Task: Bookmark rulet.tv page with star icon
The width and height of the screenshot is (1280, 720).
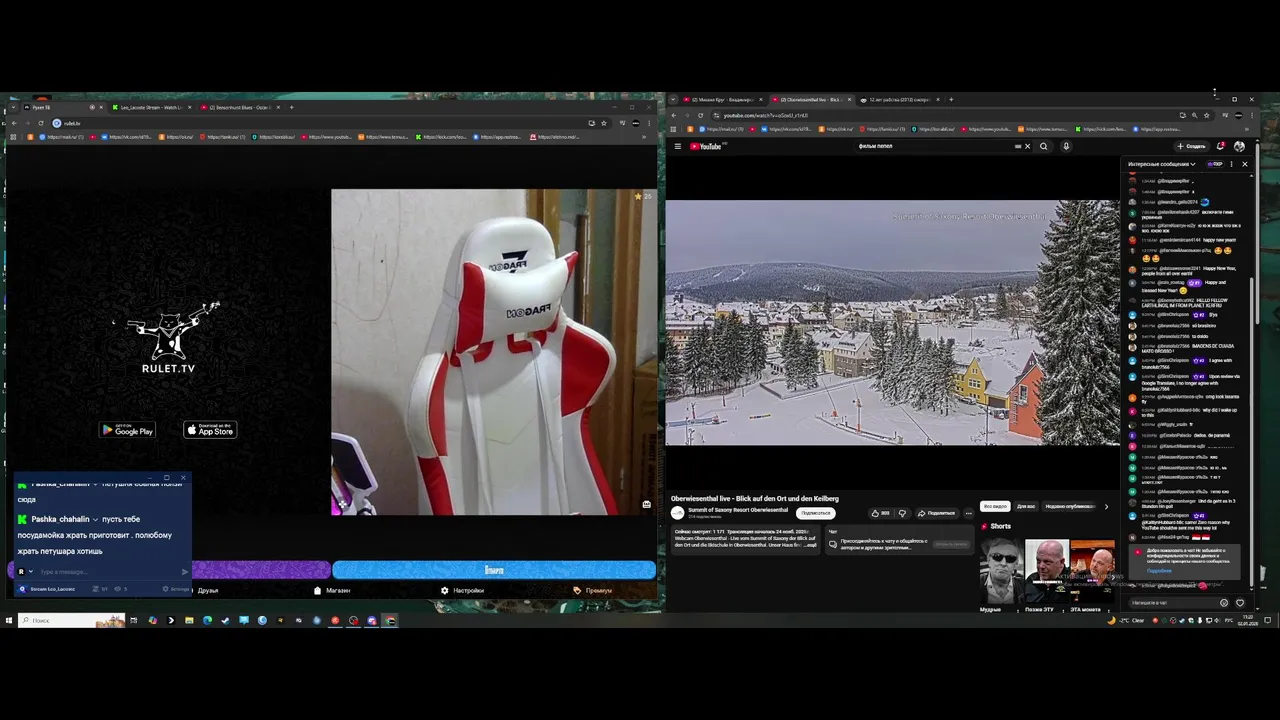Action: tap(603, 123)
